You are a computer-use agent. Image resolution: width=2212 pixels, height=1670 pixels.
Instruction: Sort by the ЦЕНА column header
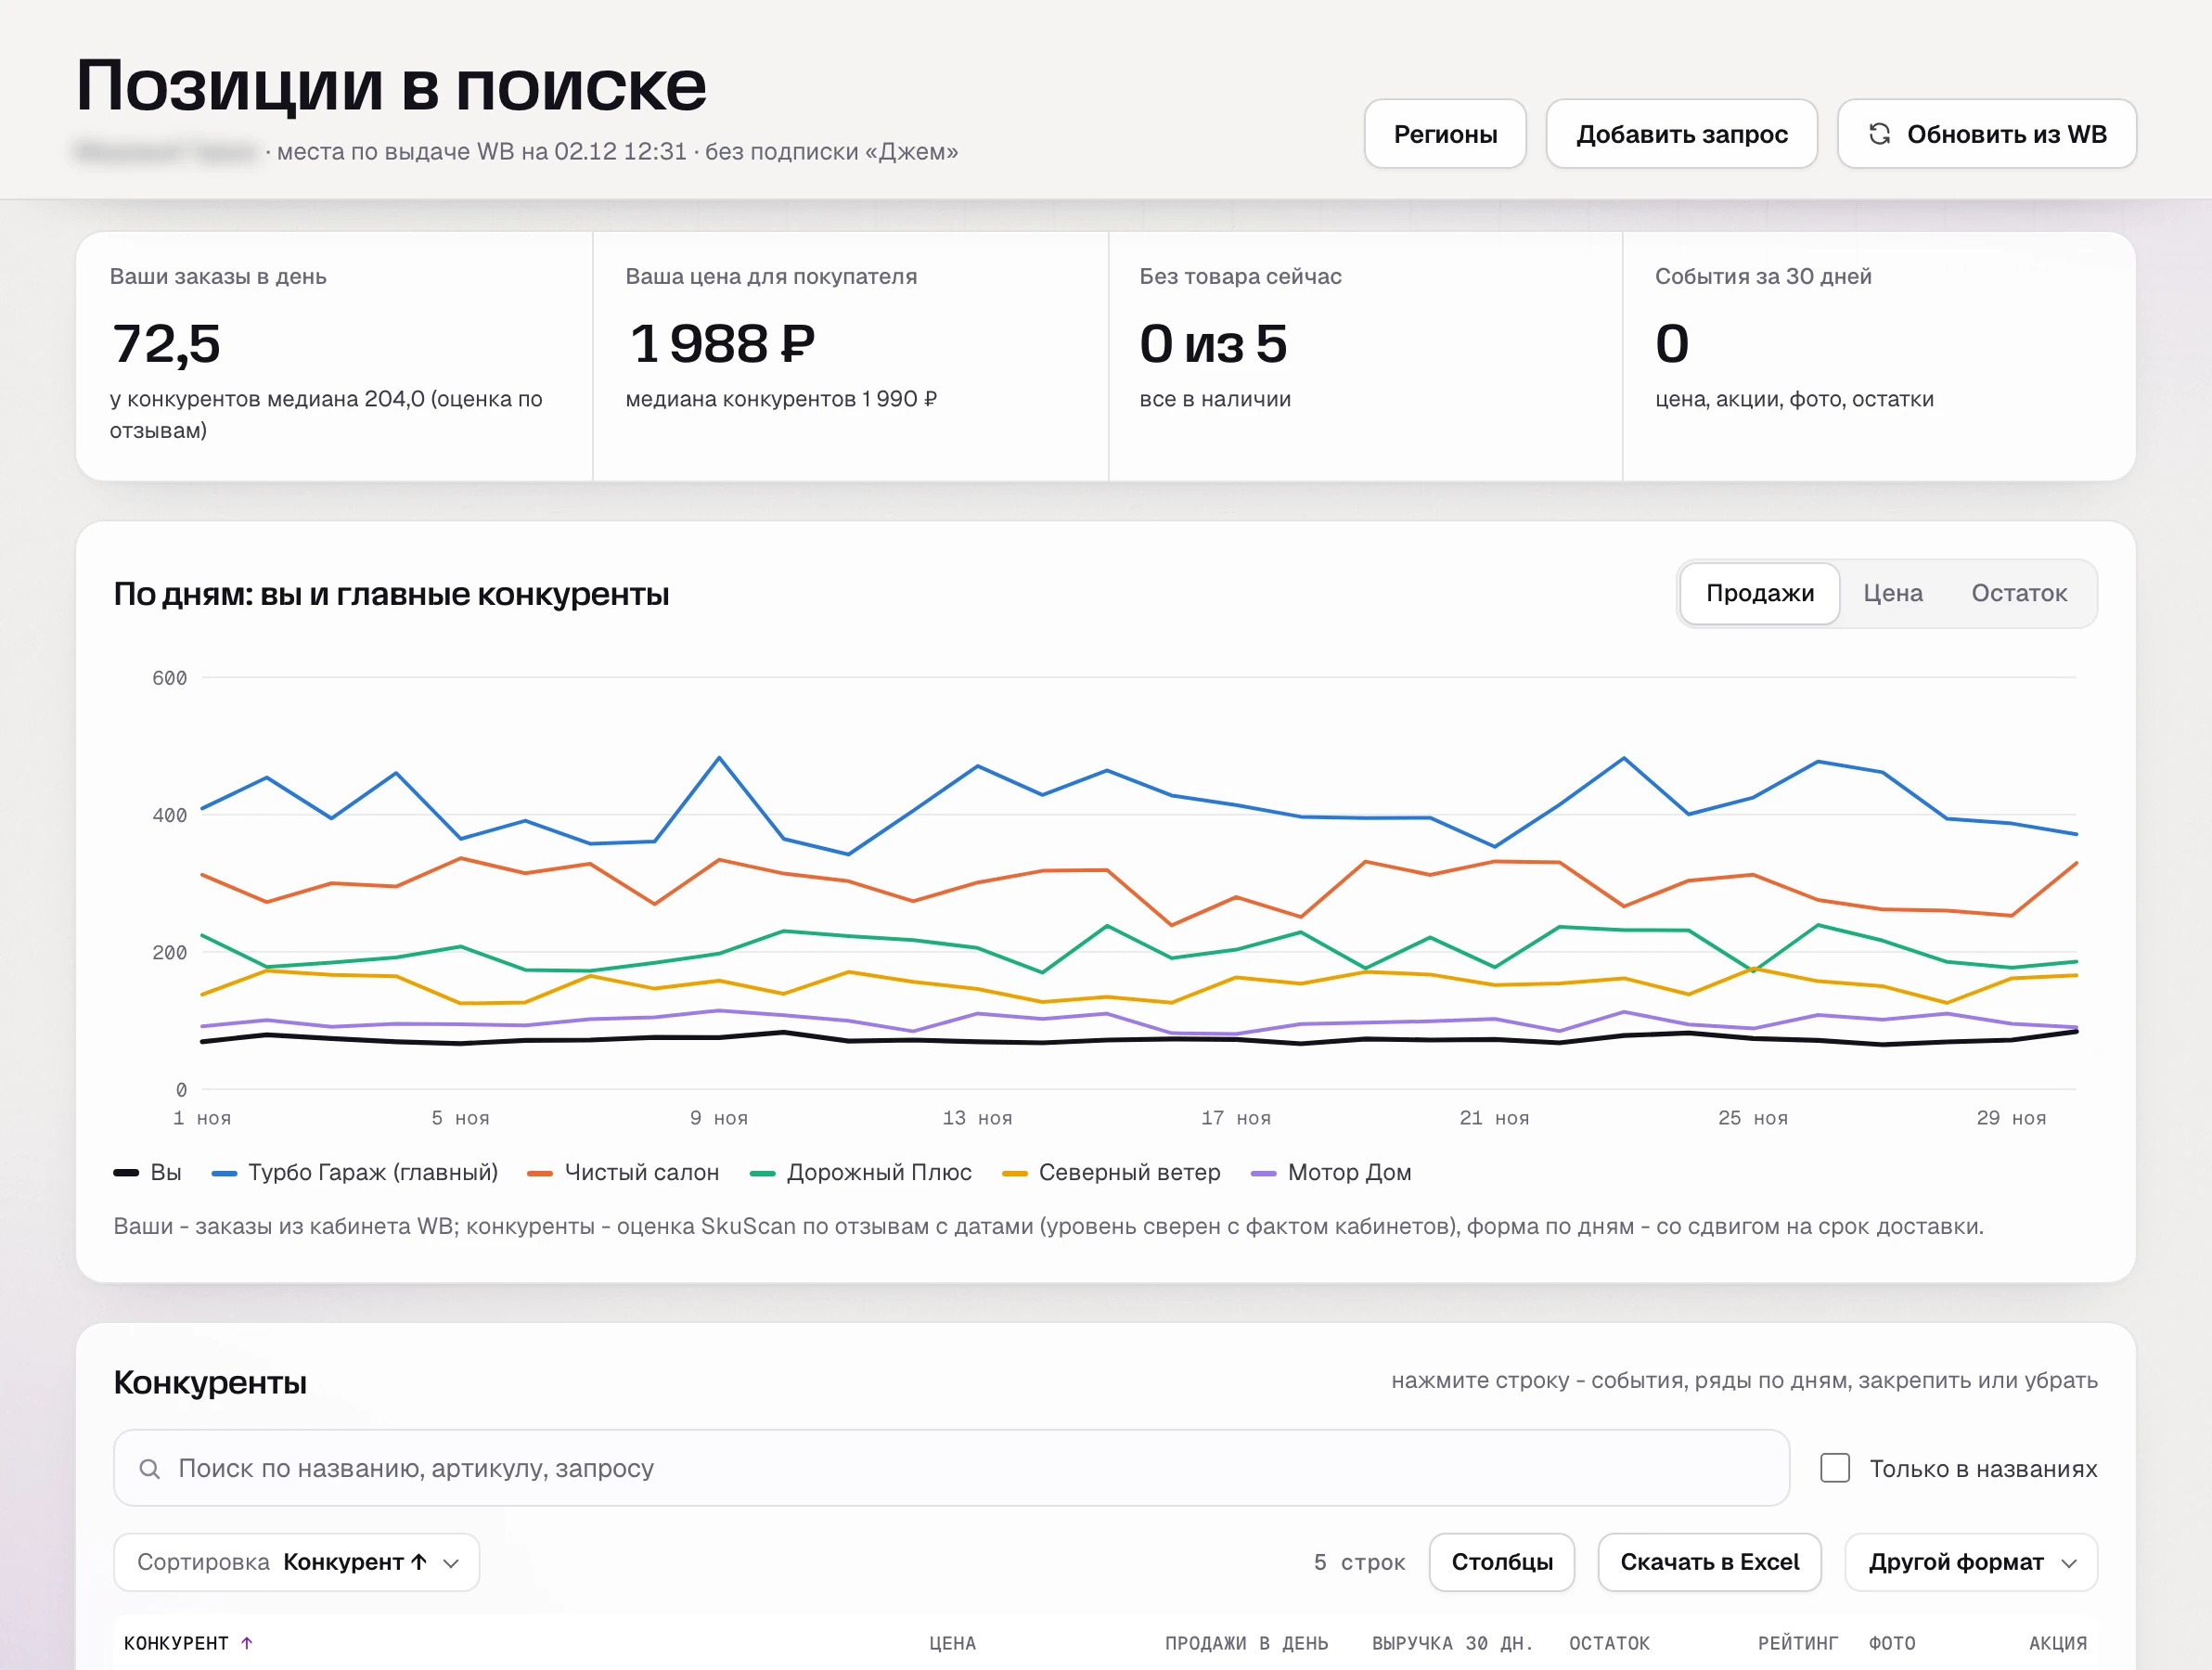(x=952, y=1643)
